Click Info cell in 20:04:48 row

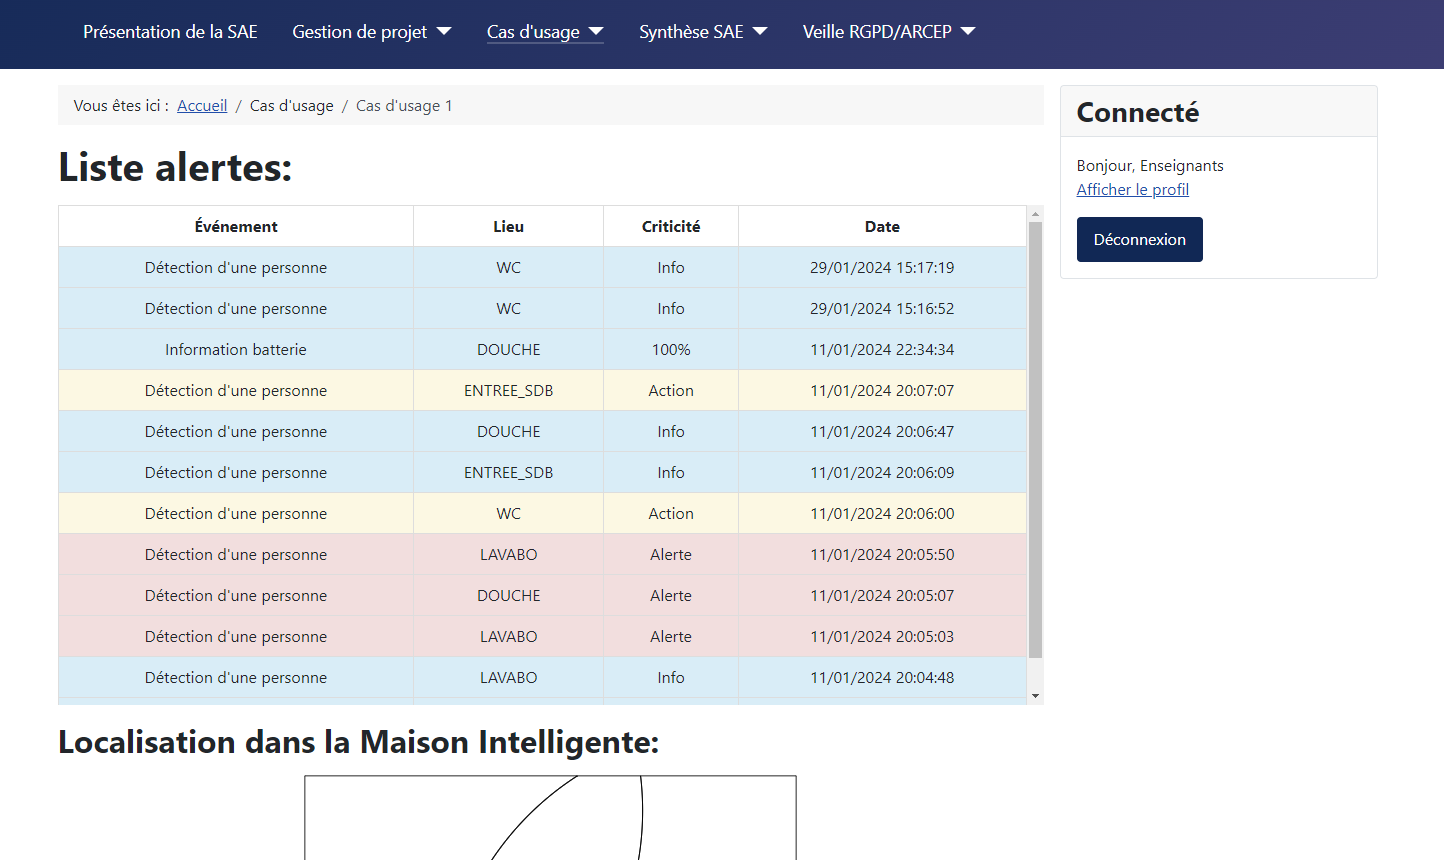(671, 677)
